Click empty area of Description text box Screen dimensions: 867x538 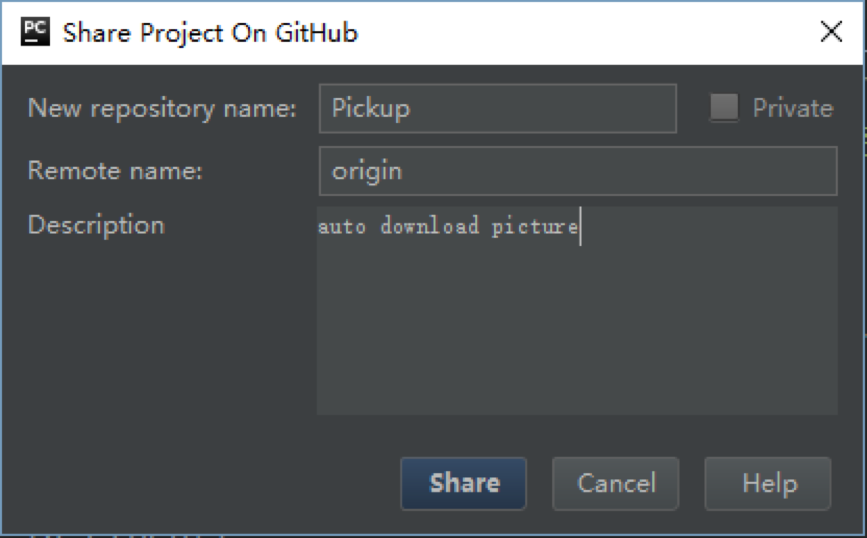tap(577, 332)
